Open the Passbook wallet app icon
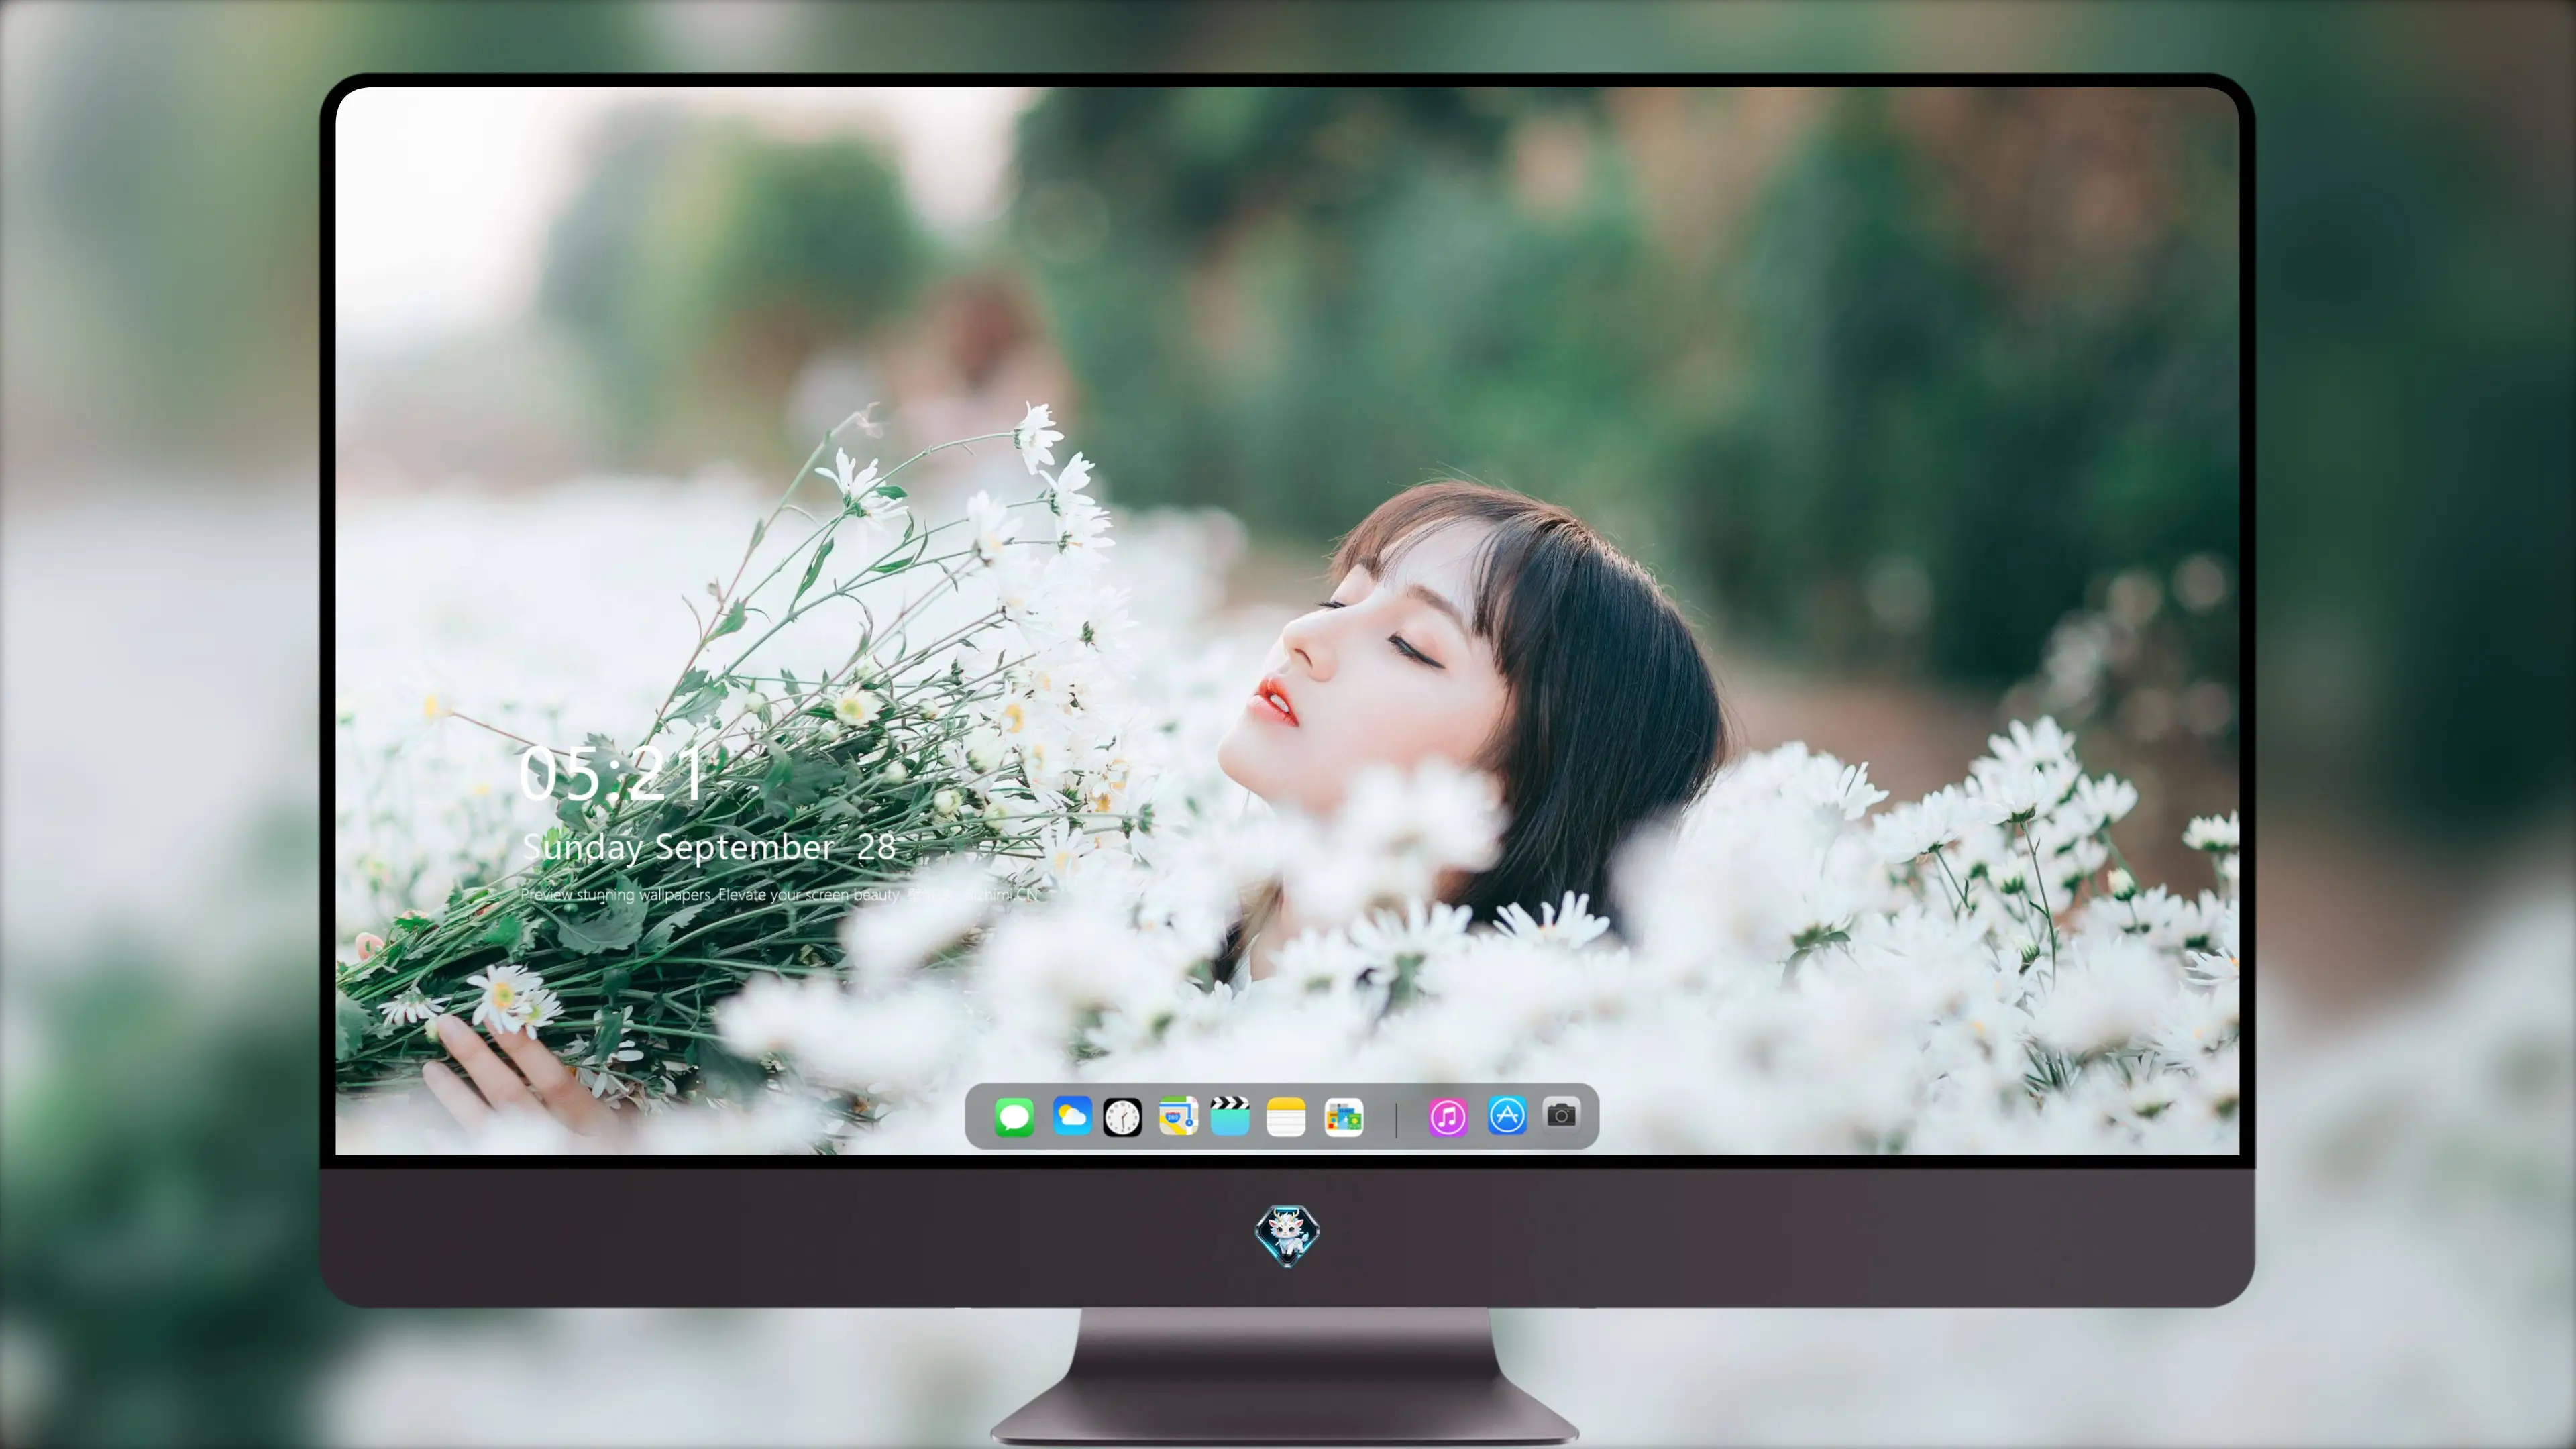Screen dimensions: 2576x1449 [1344, 1117]
